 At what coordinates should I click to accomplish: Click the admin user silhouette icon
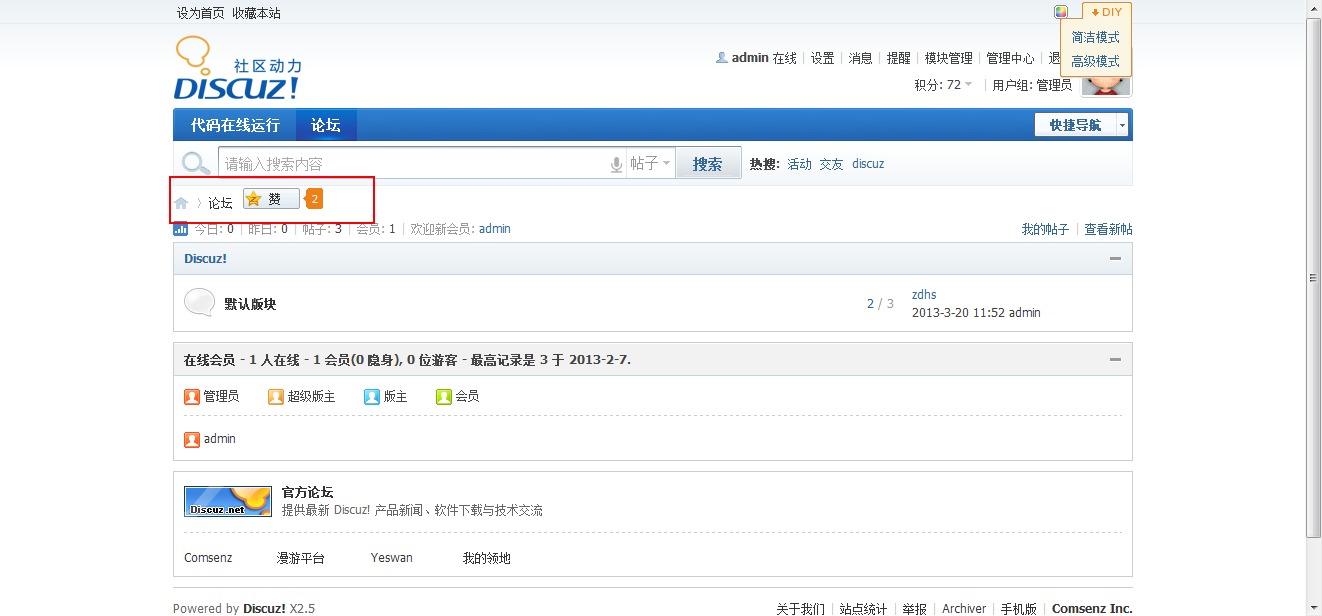(x=721, y=58)
